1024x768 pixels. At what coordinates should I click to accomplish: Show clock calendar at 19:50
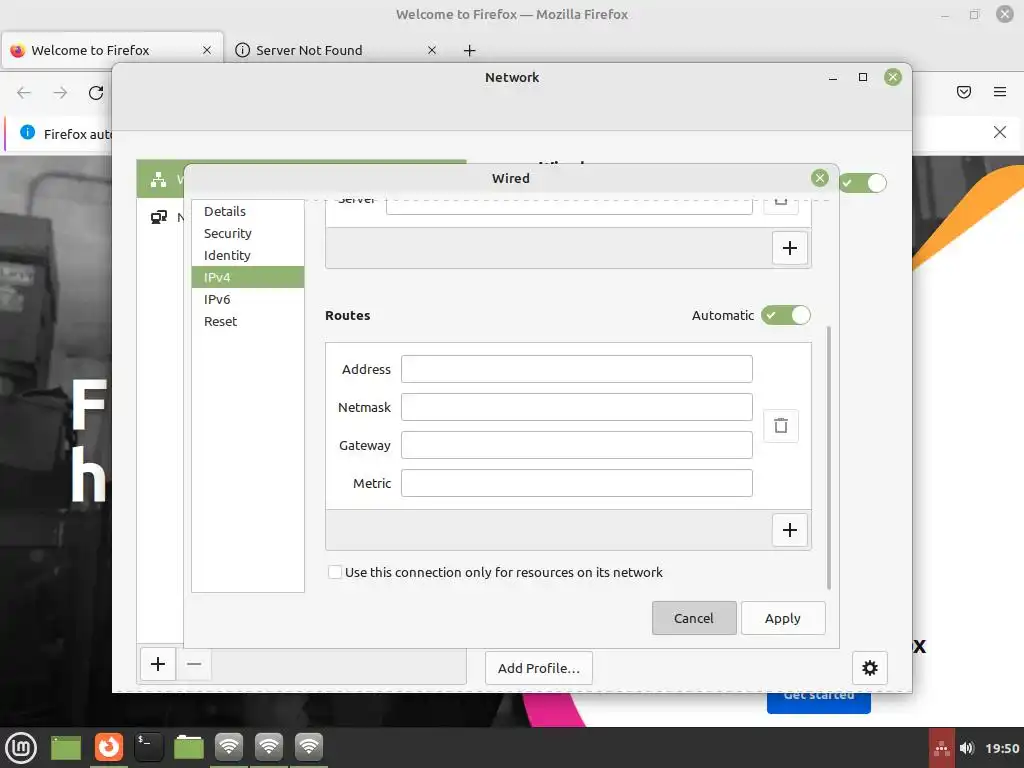pyautogui.click(x=1002, y=748)
